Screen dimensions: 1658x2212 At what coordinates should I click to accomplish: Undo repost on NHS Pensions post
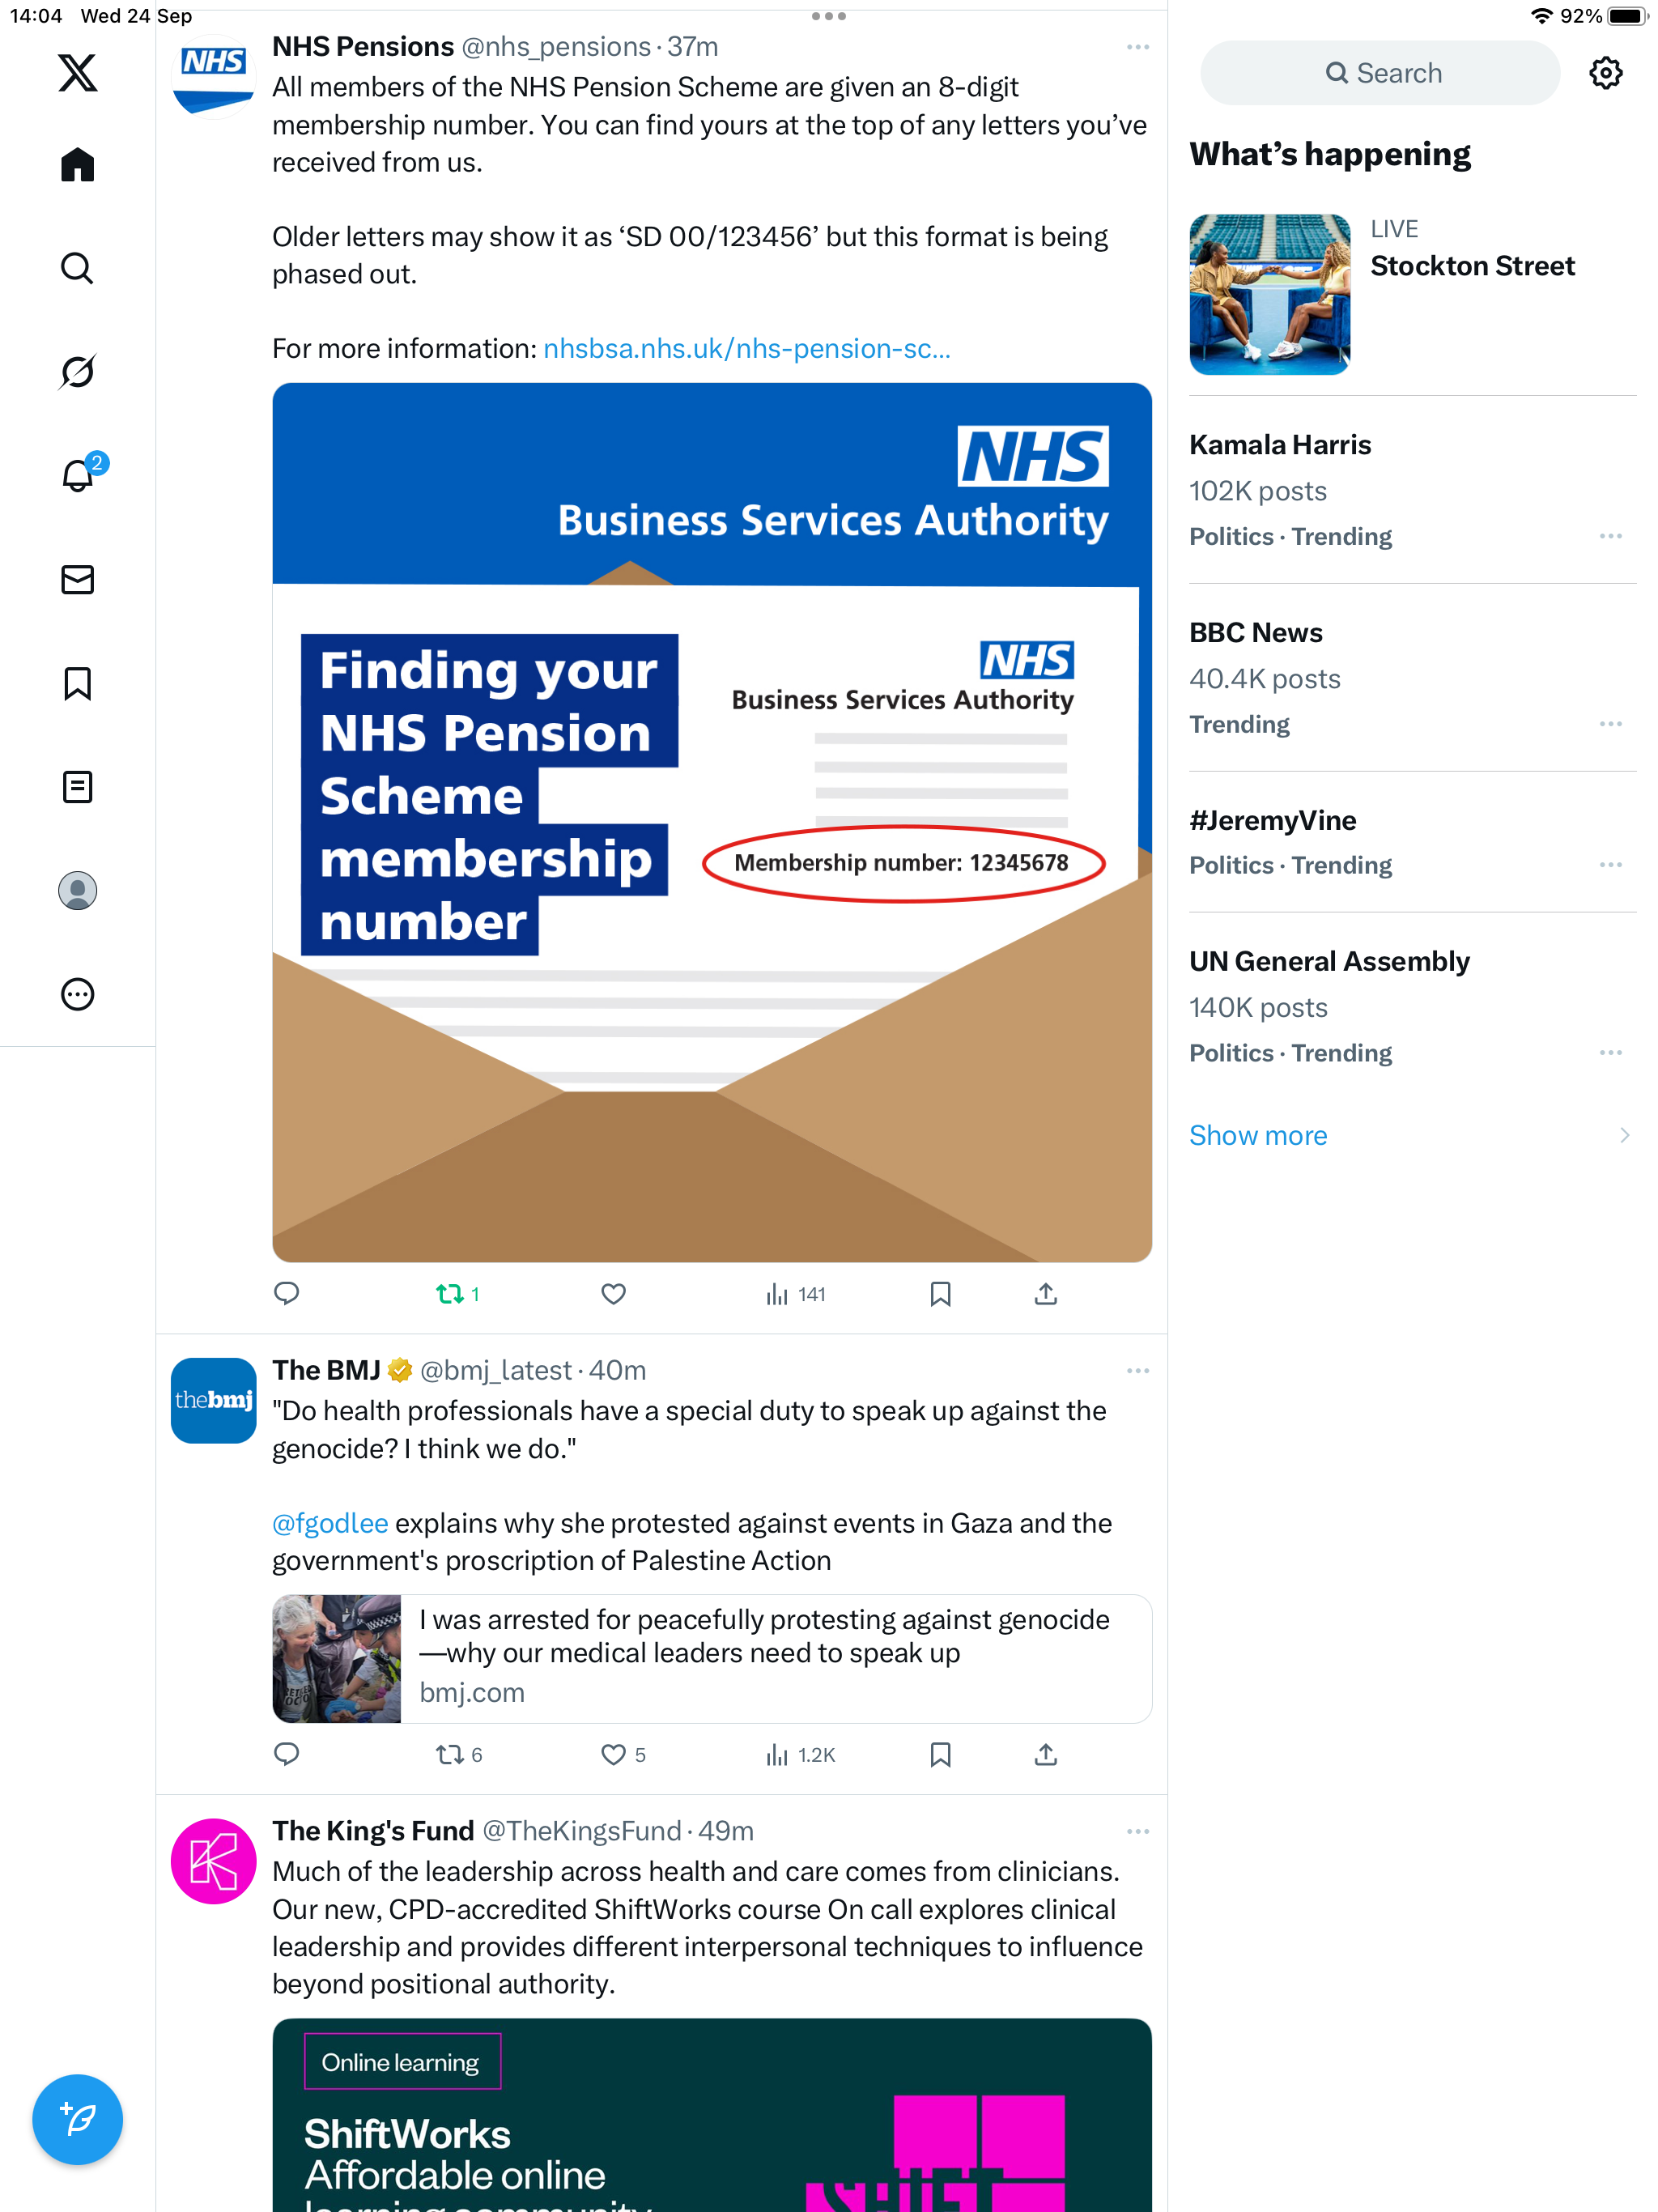450,1294
